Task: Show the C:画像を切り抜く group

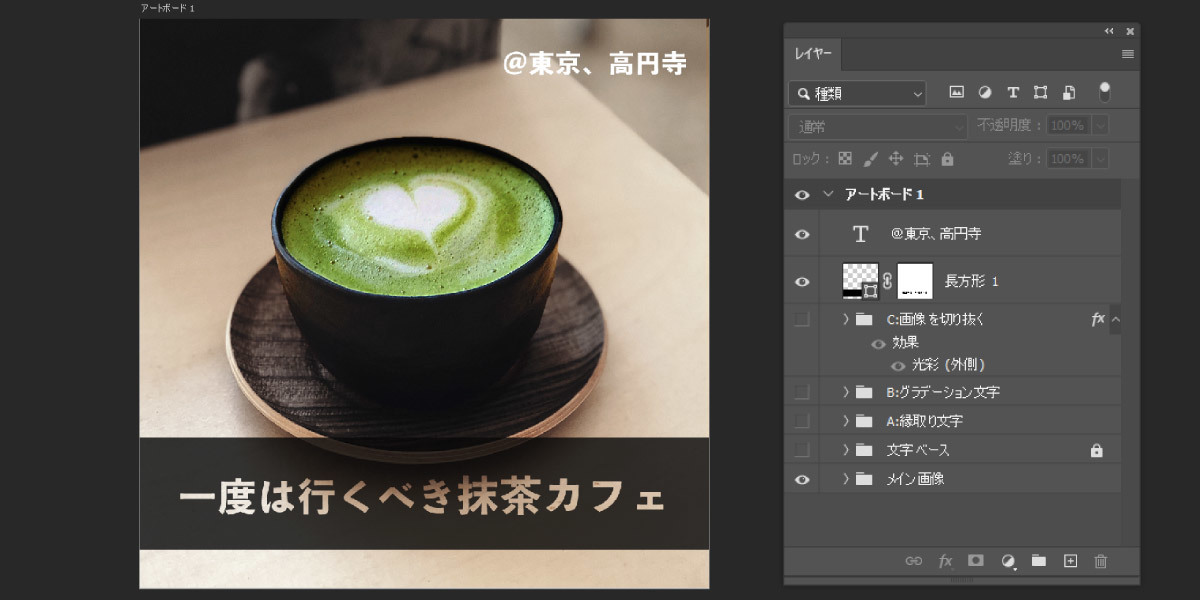Action: pos(802,319)
